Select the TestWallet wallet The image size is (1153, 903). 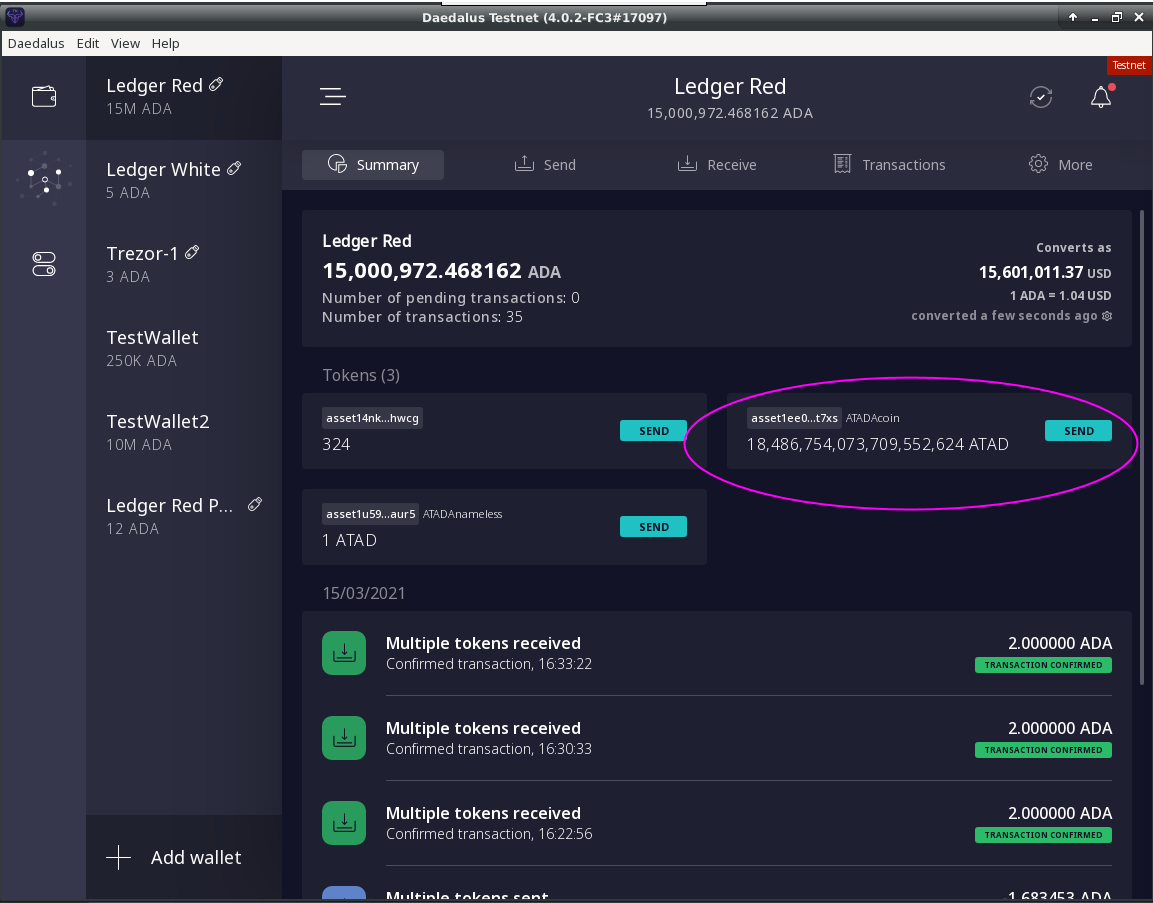(184, 348)
